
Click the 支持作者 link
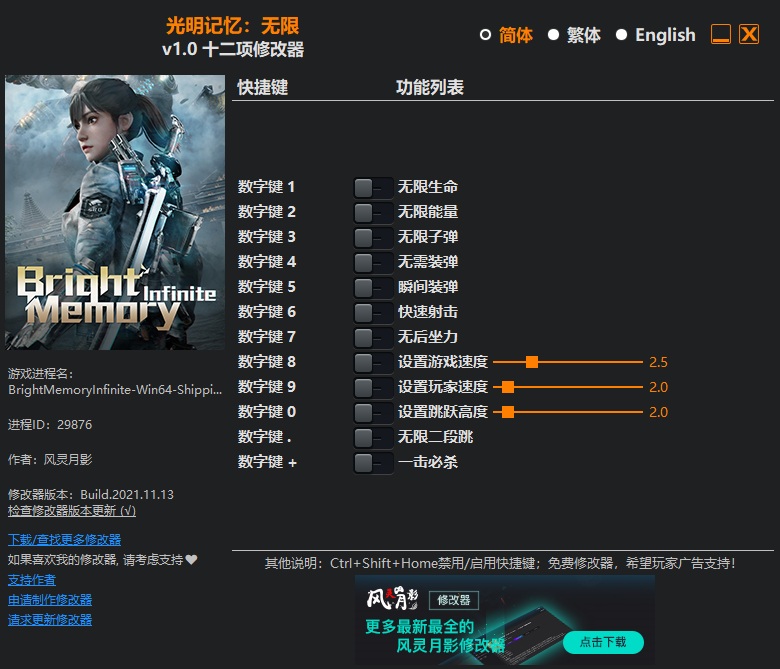[32, 580]
